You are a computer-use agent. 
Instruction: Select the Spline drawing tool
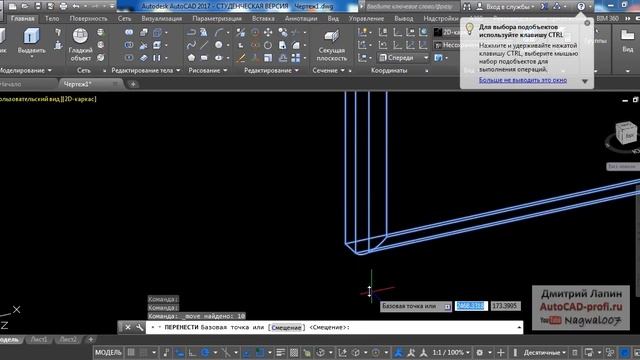191,45
